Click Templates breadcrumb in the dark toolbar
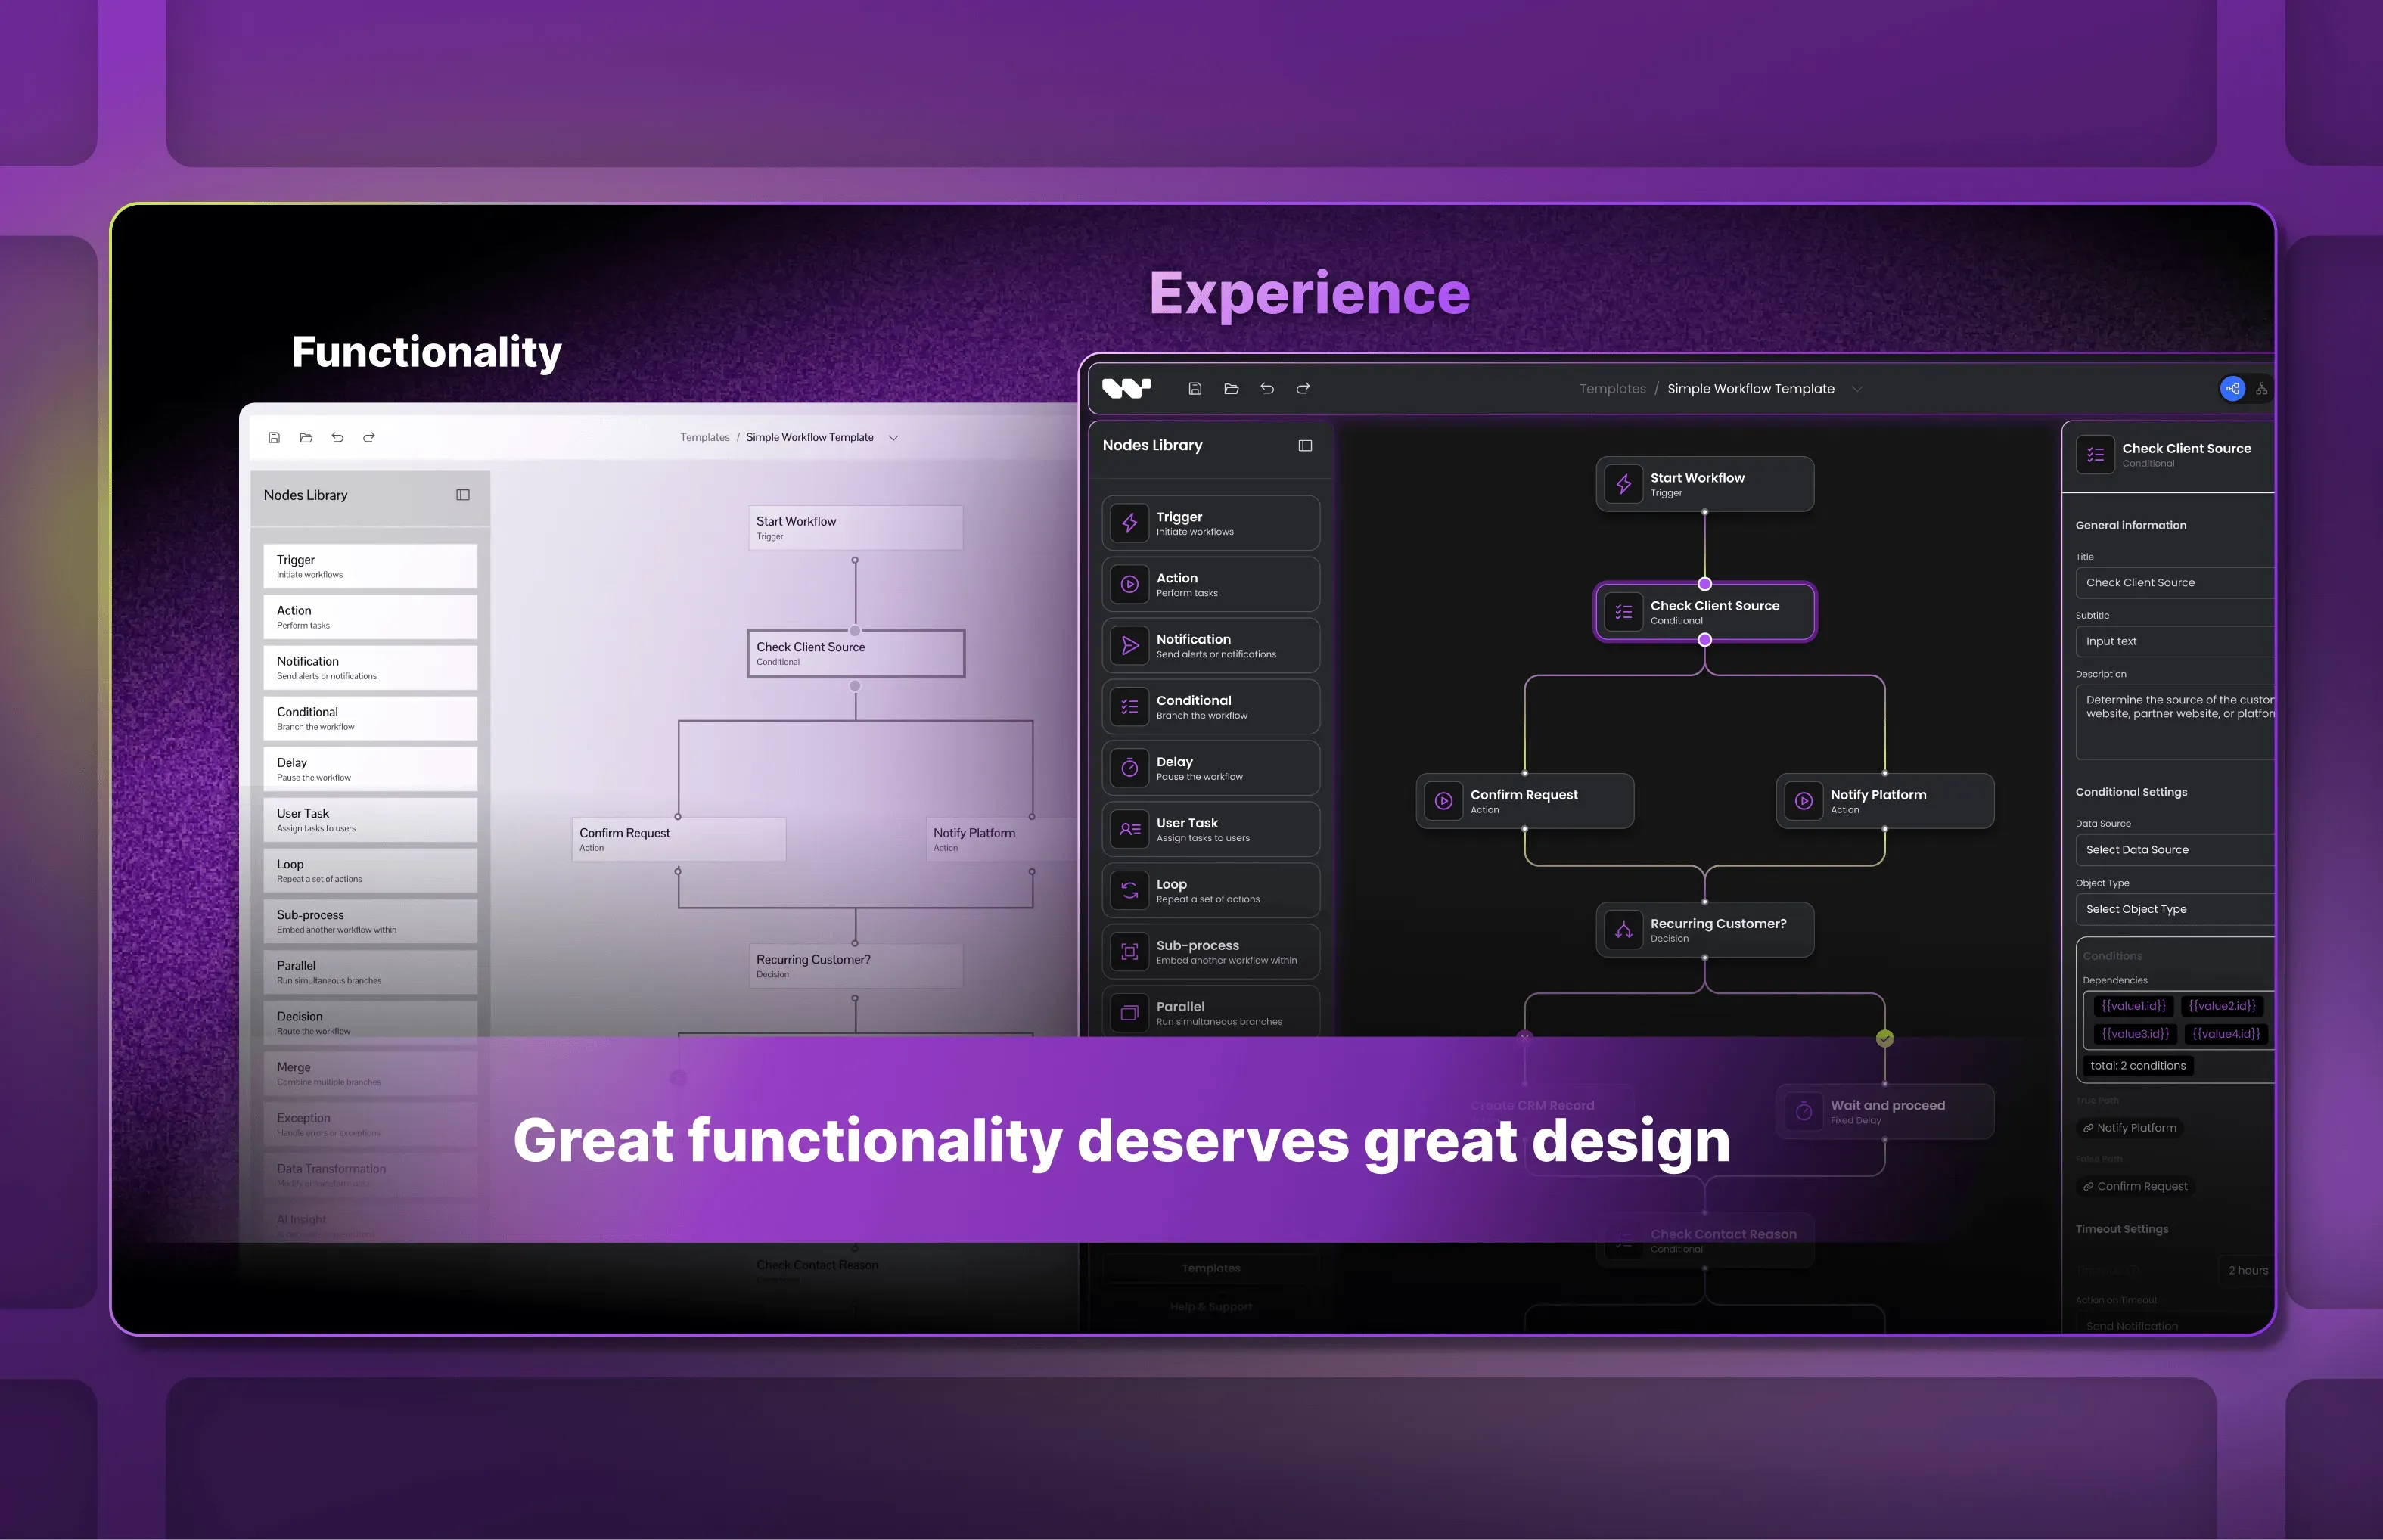This screenshot has height=1540, width=2383. pos(1612,389)
